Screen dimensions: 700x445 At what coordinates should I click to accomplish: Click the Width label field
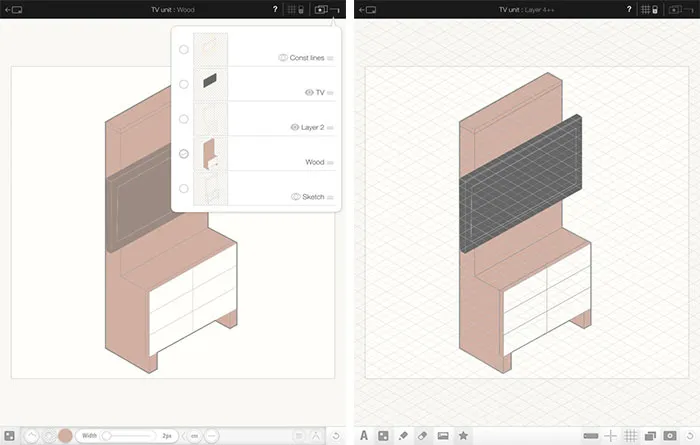pos(89,436)
